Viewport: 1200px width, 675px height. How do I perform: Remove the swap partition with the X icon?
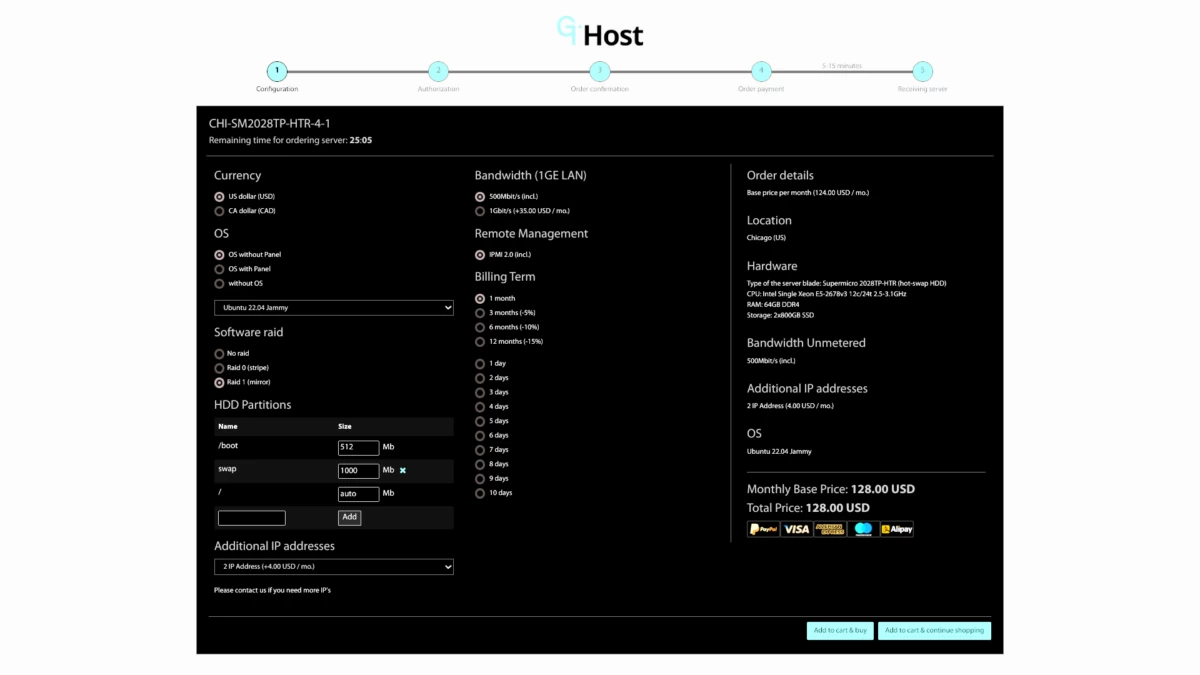(403, 470)
